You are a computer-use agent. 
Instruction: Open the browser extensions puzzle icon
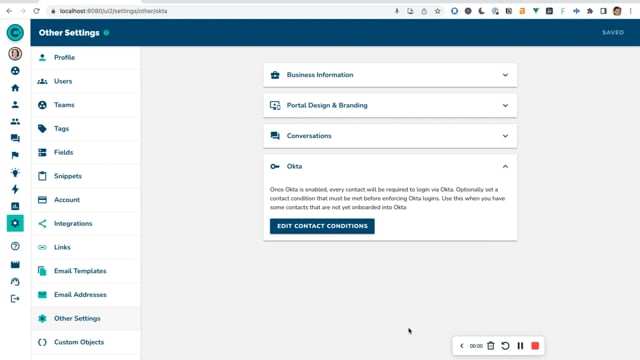click(590, 11)
